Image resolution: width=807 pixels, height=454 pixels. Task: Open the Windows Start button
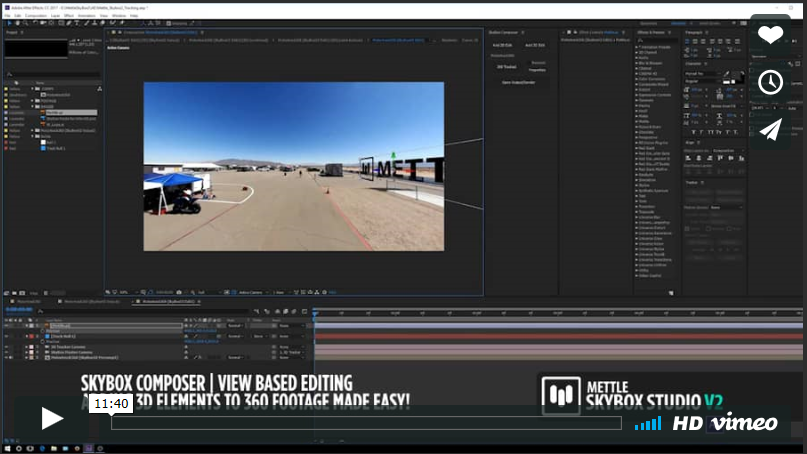point(7,448)
